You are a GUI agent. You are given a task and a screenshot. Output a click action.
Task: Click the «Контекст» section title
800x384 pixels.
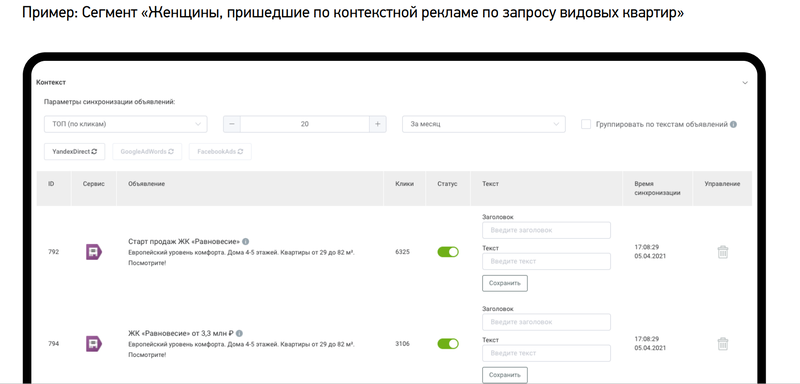click(x=51, y=83)
